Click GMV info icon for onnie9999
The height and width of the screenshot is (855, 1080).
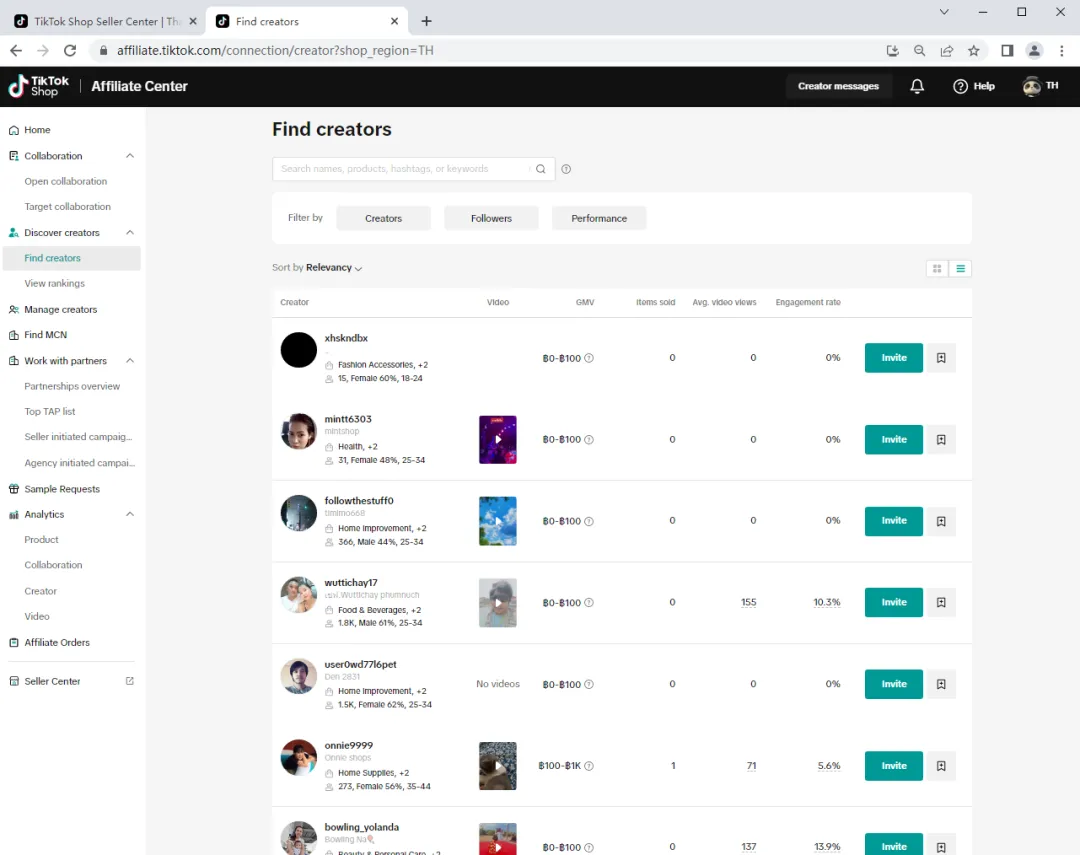[x=589, y=766]
